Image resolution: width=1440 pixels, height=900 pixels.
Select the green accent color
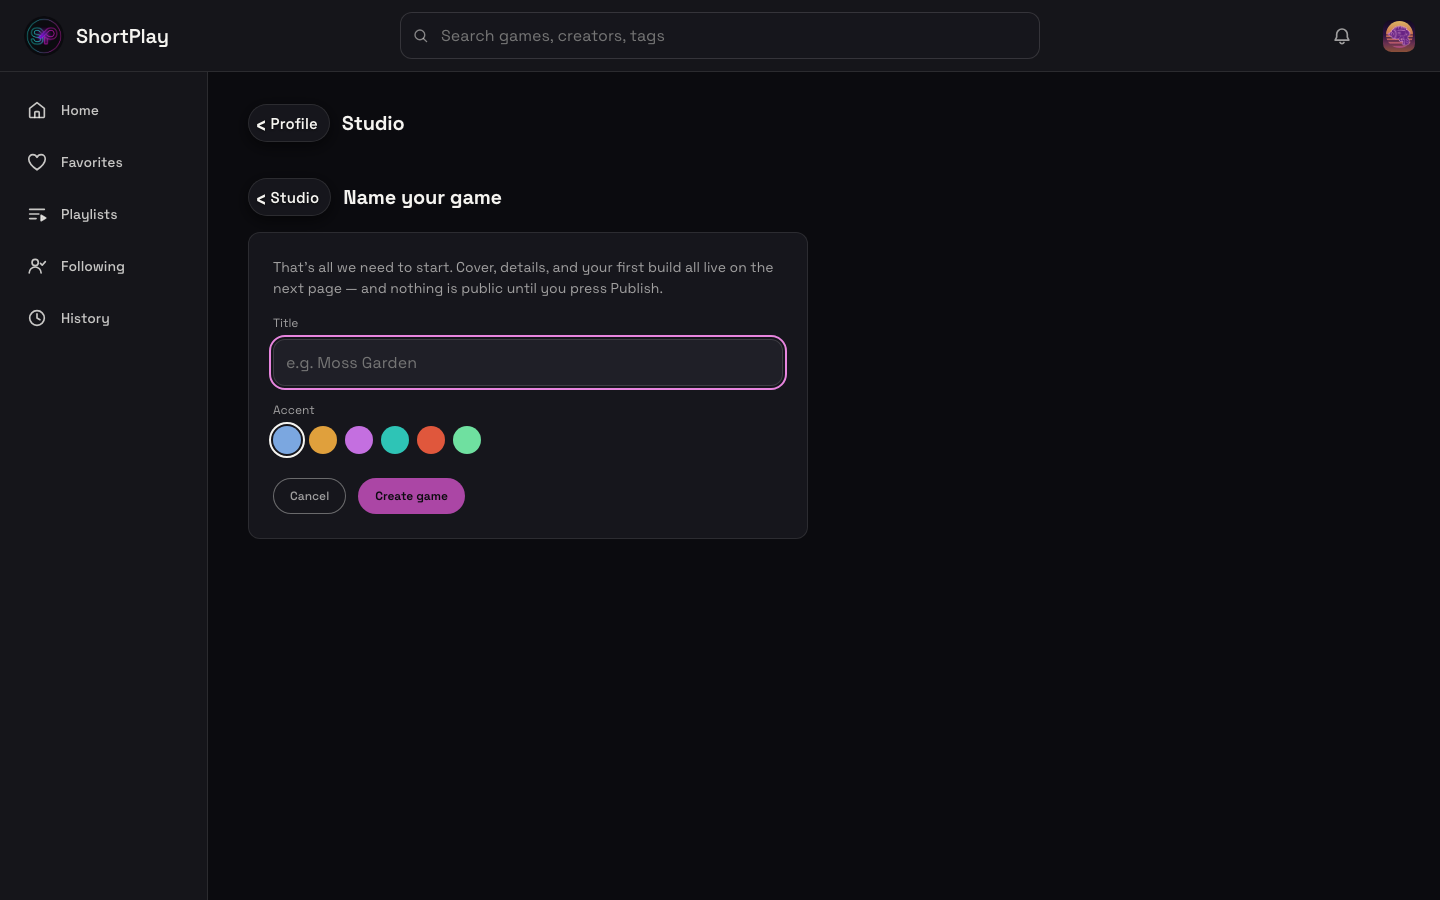tap(467, 440)
